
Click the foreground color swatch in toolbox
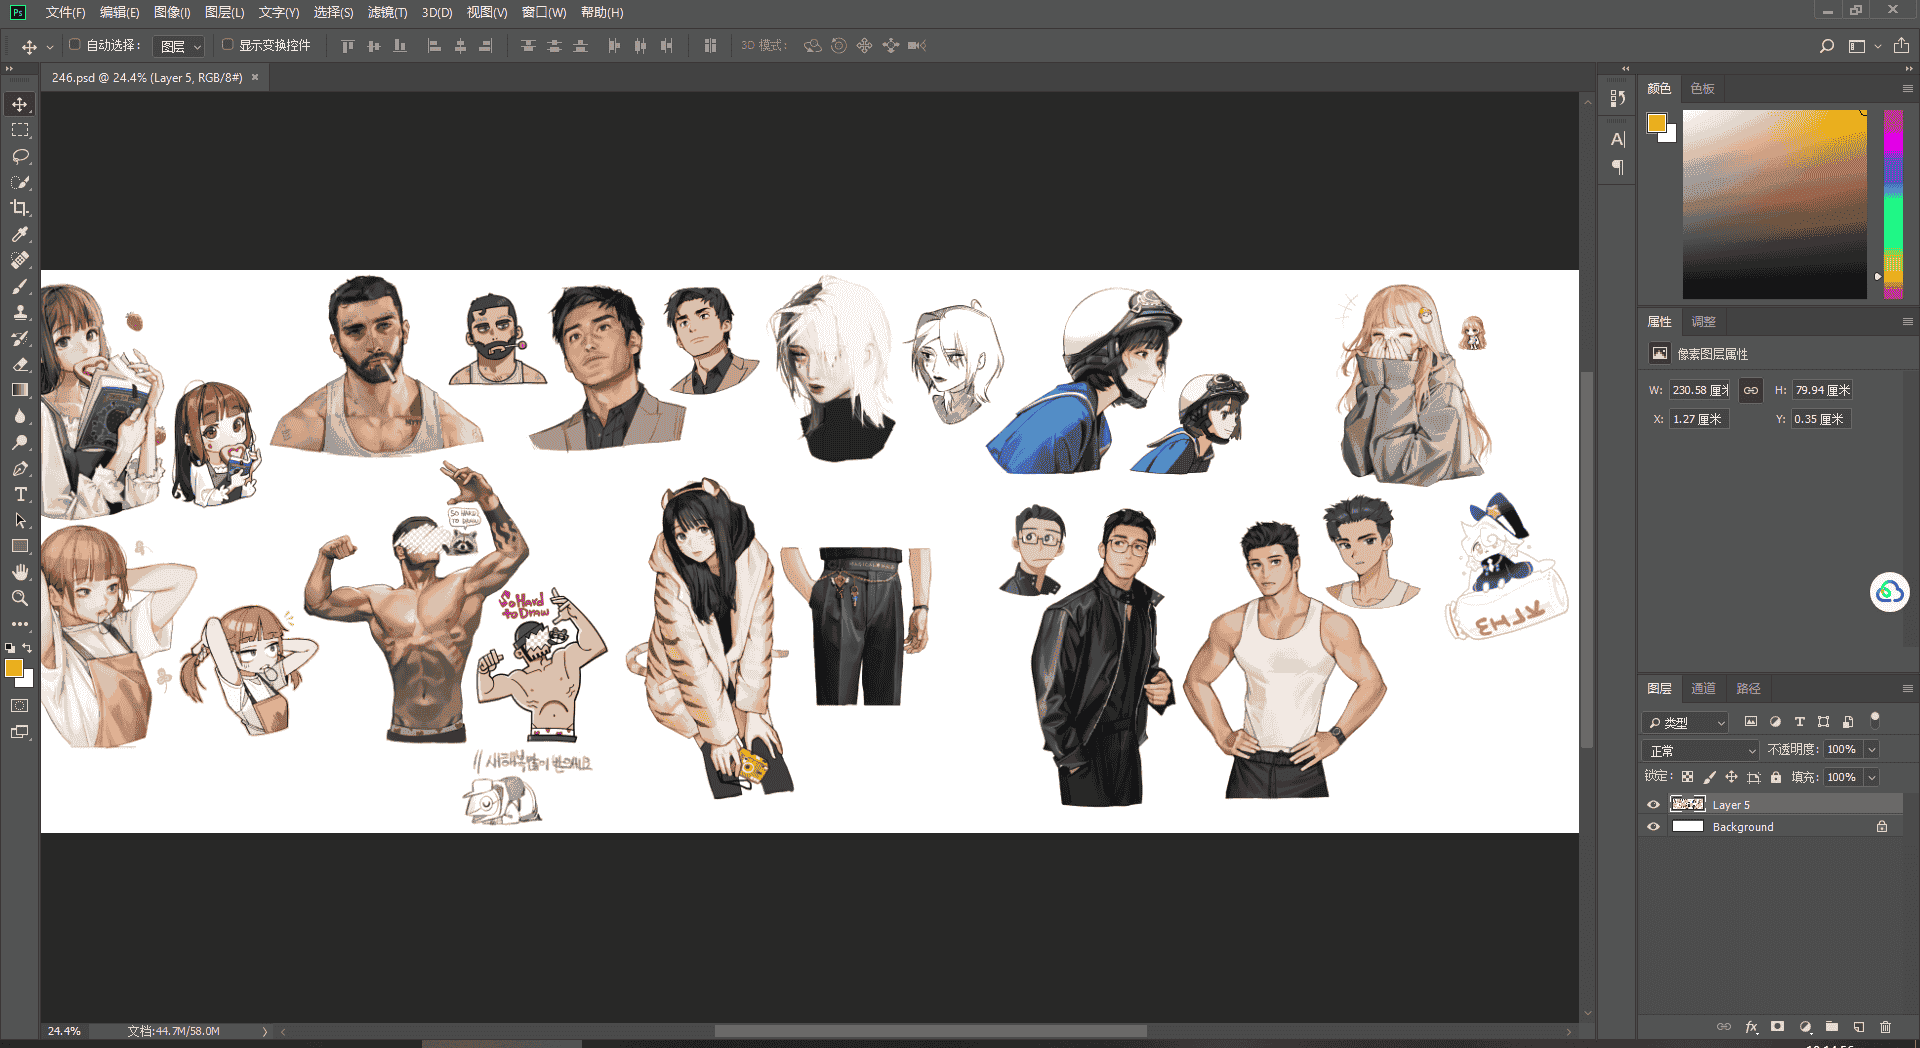coord(14,668)
